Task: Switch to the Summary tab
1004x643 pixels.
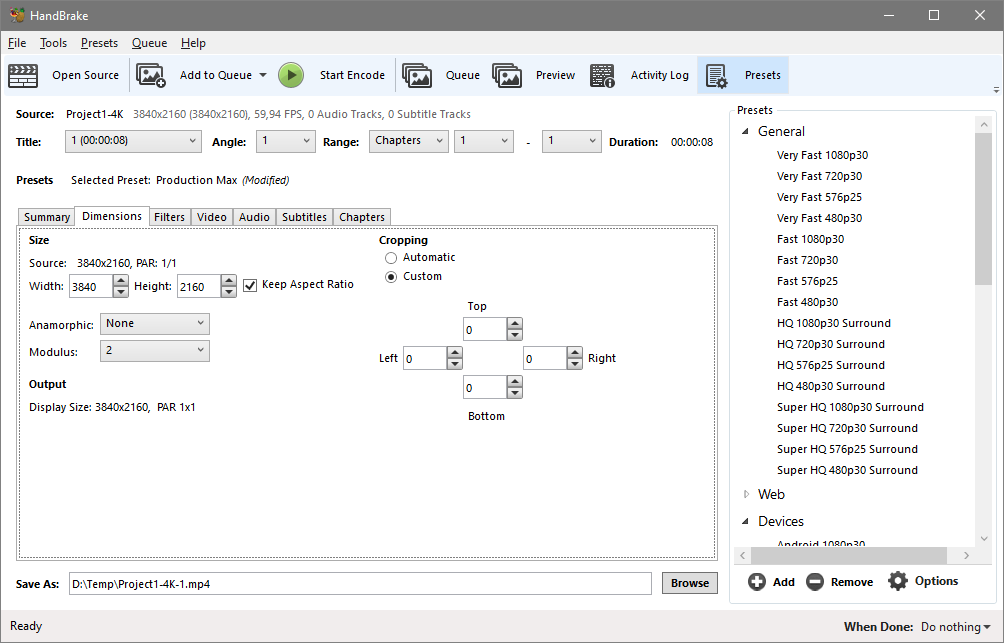Action: (x=47, y=217)
